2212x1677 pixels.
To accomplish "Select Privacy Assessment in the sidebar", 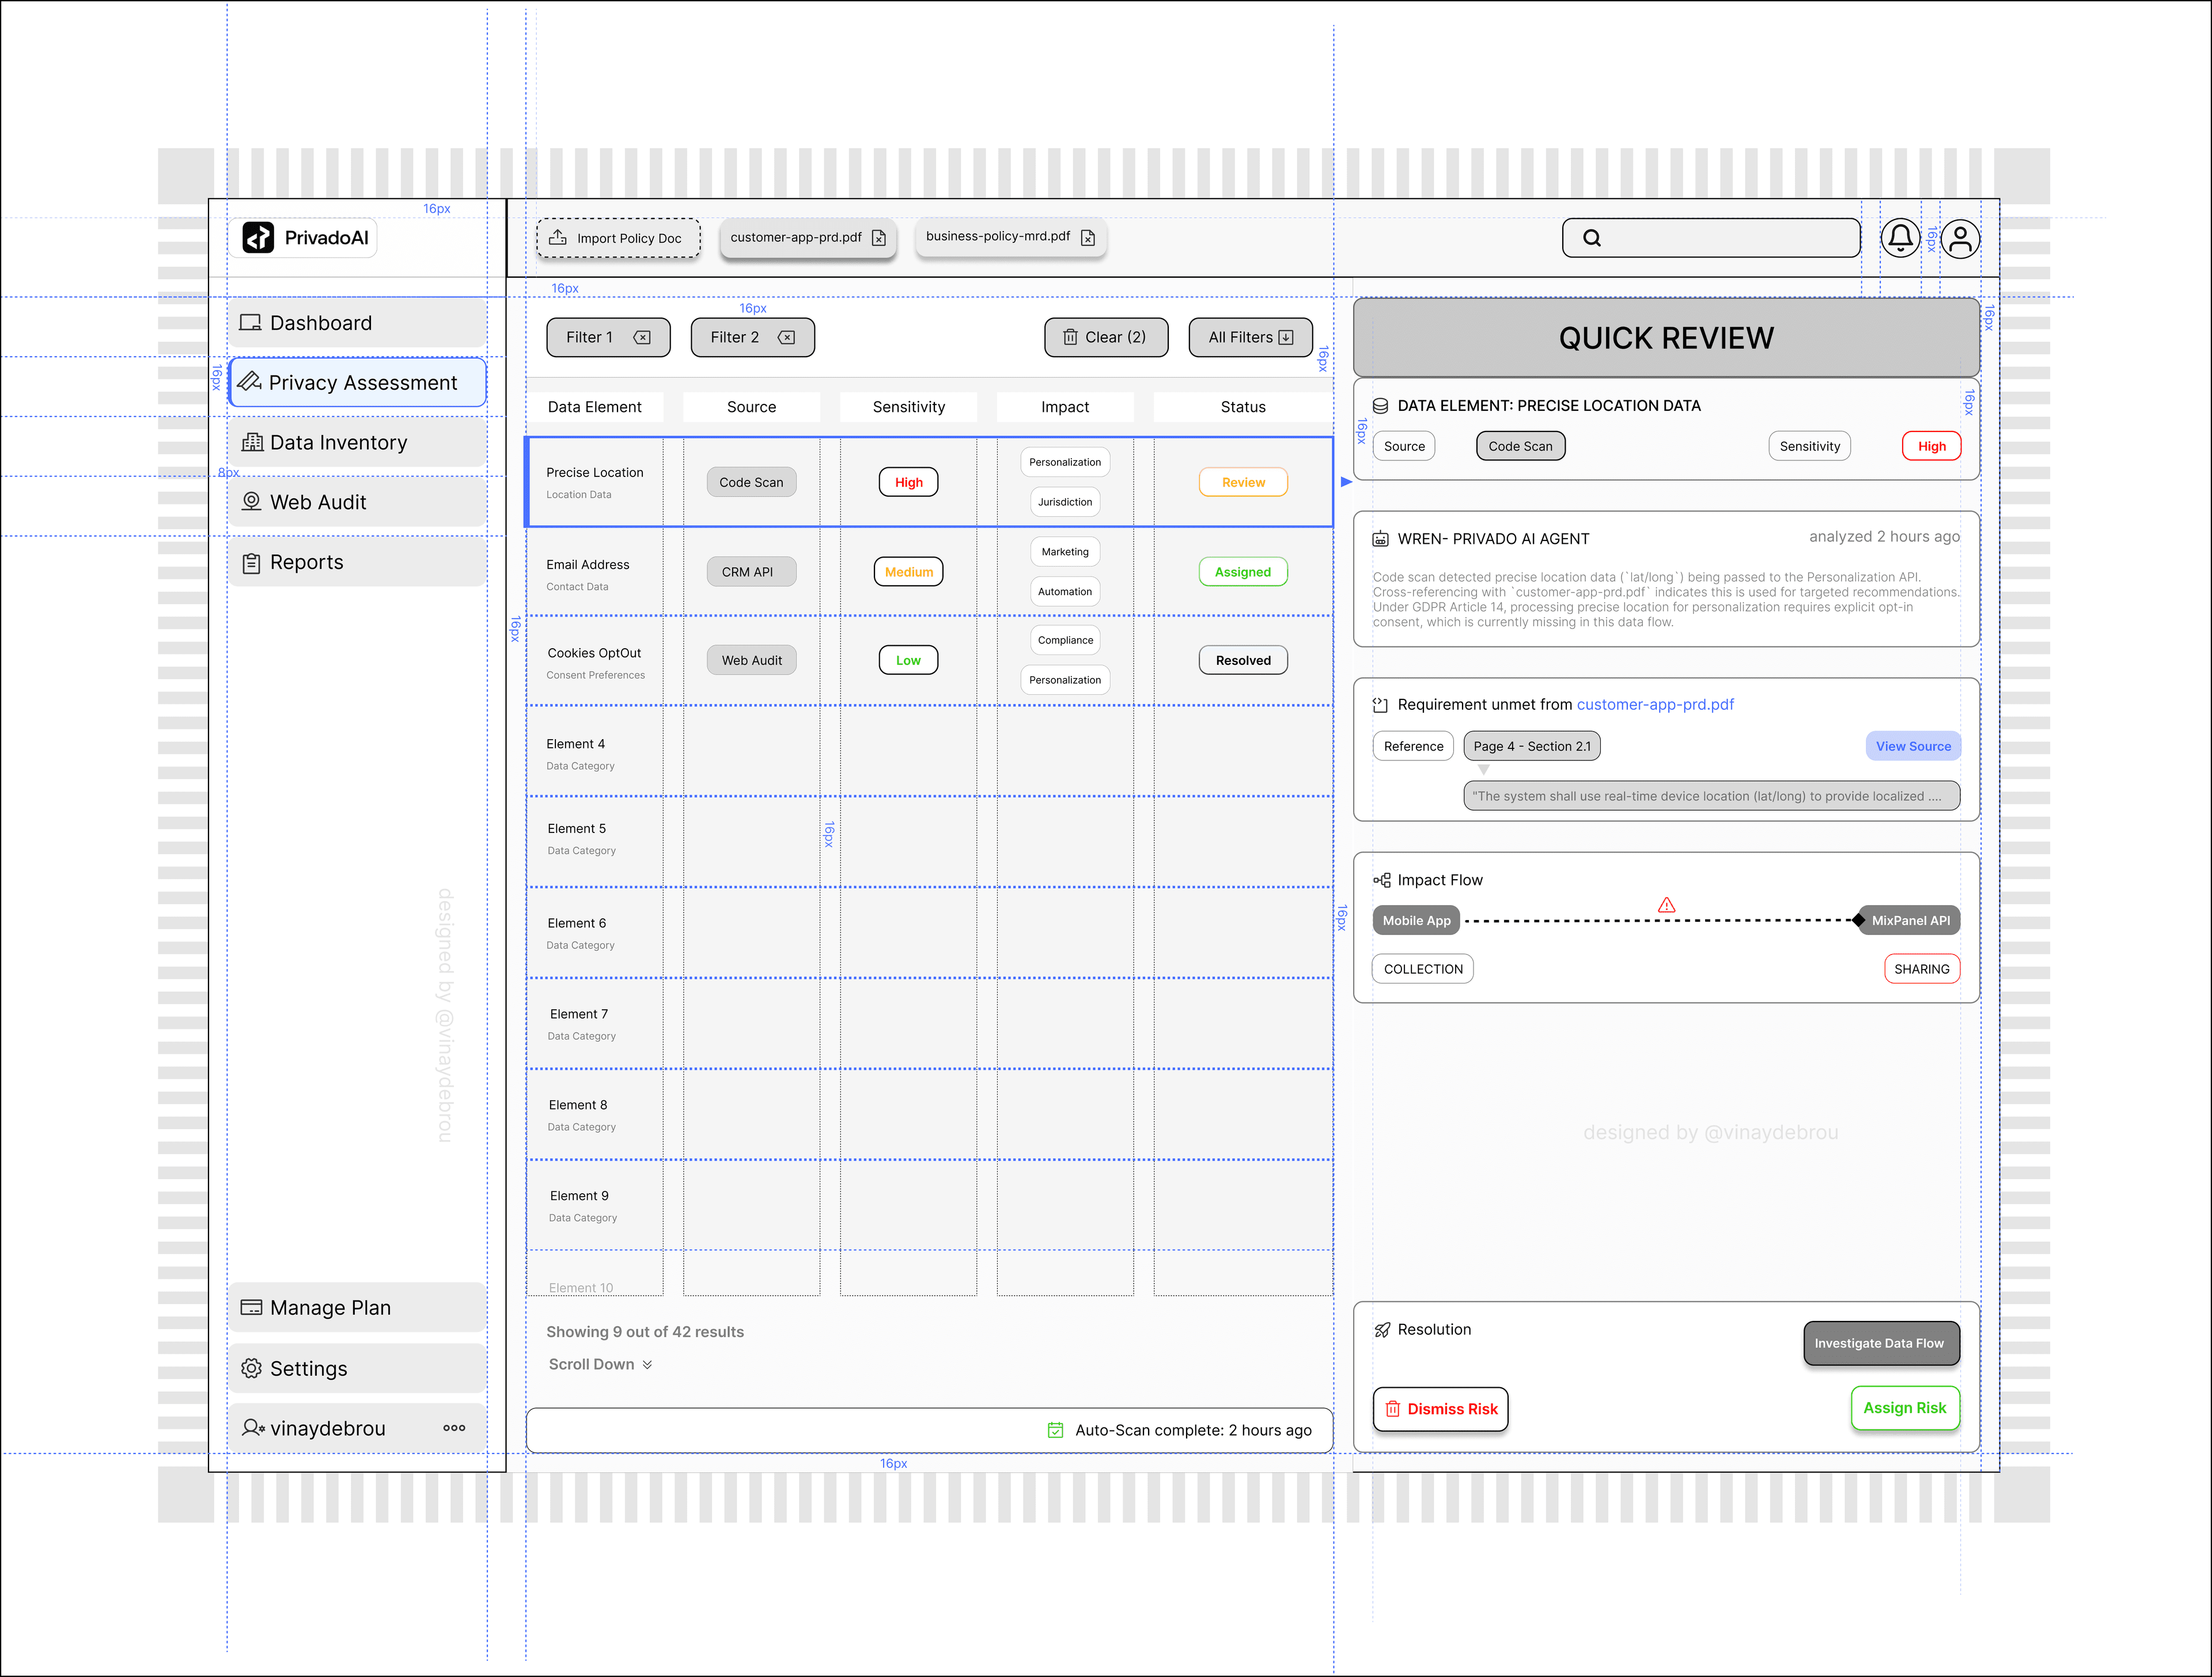I will tap(358, 383).
